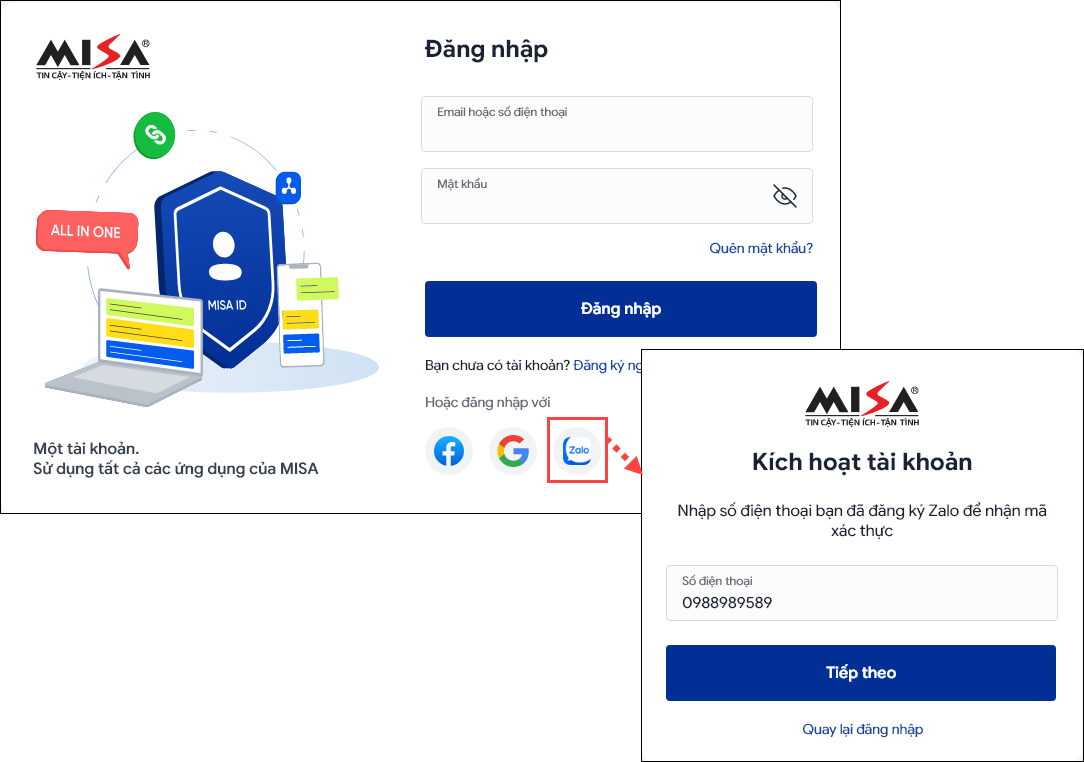Click the ALL IN ONE speech bubble
The image size is (1084, 762).
click(86, 233)
